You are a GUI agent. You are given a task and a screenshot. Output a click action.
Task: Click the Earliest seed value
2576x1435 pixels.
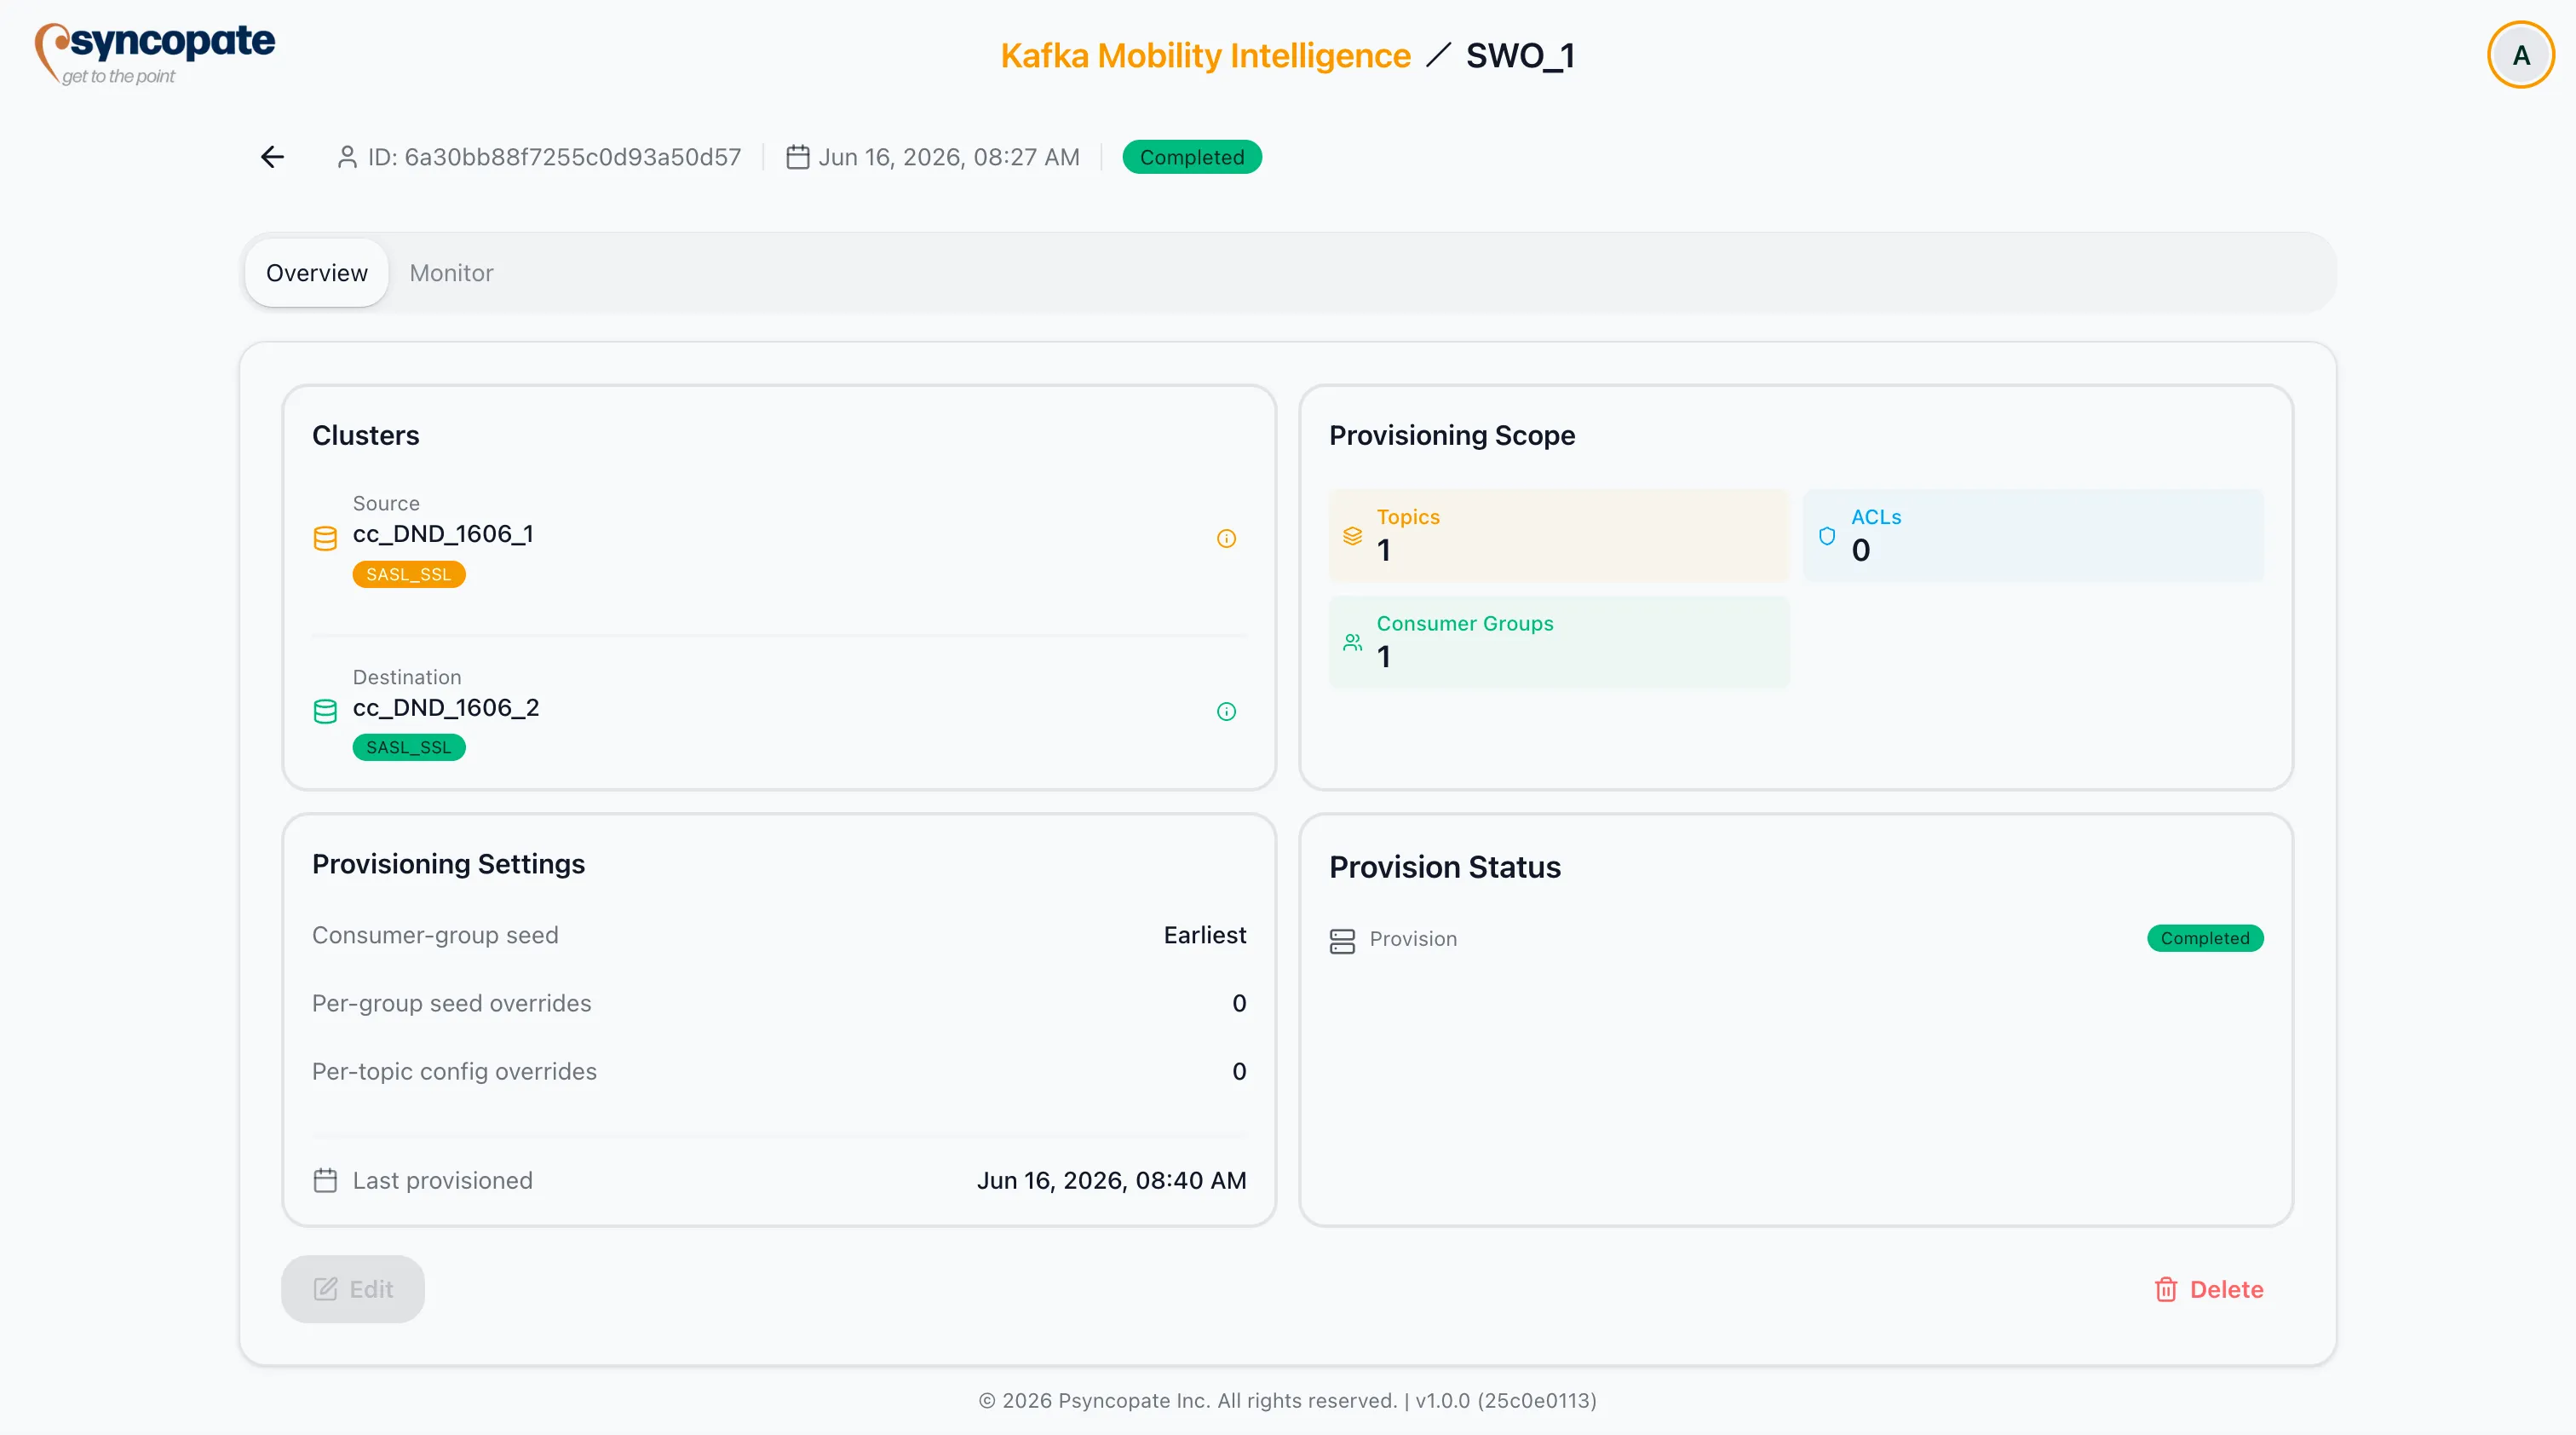[x=1205, y=936]
